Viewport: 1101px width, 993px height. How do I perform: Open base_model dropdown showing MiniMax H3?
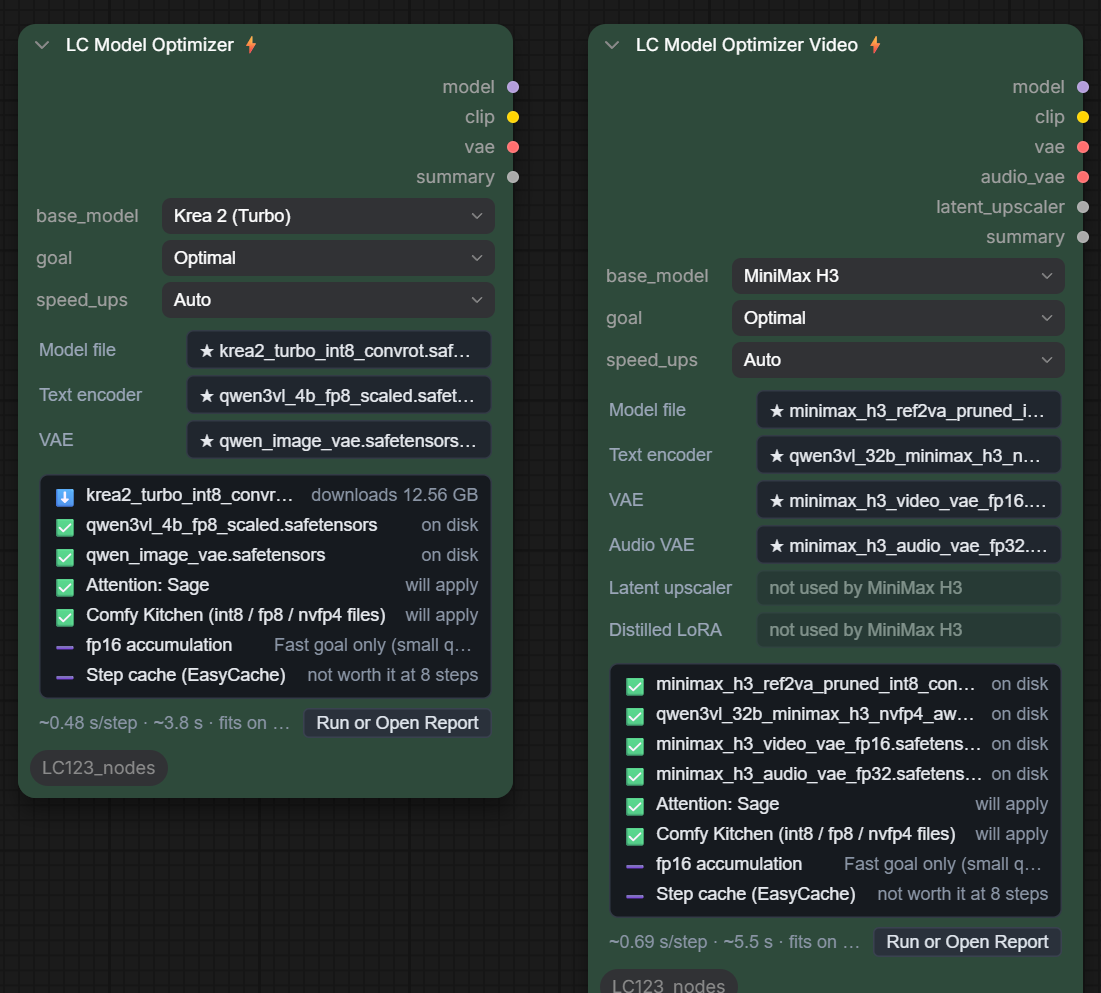(x=898, y=276)
